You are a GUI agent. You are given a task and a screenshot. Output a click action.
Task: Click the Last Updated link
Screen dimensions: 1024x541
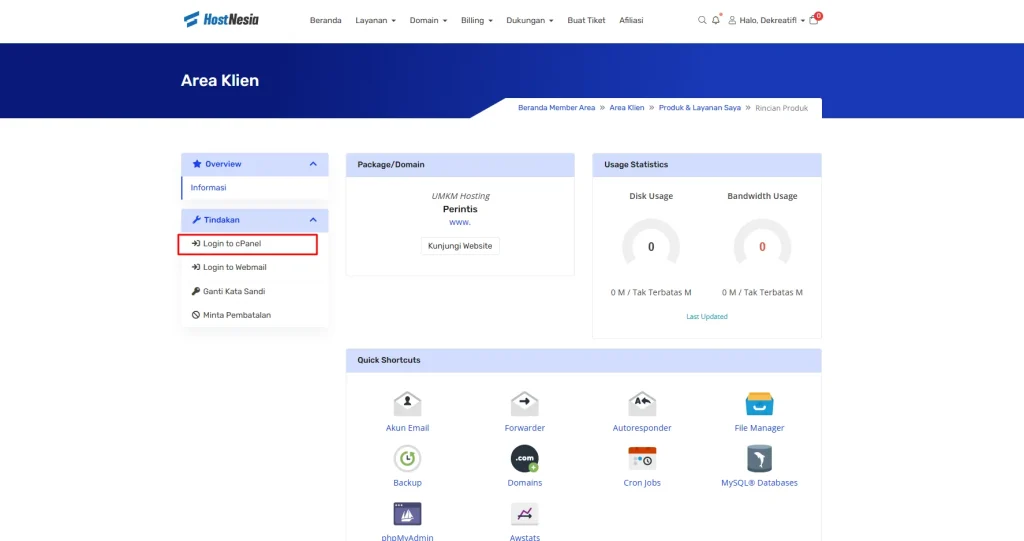[x=707, y=316]
